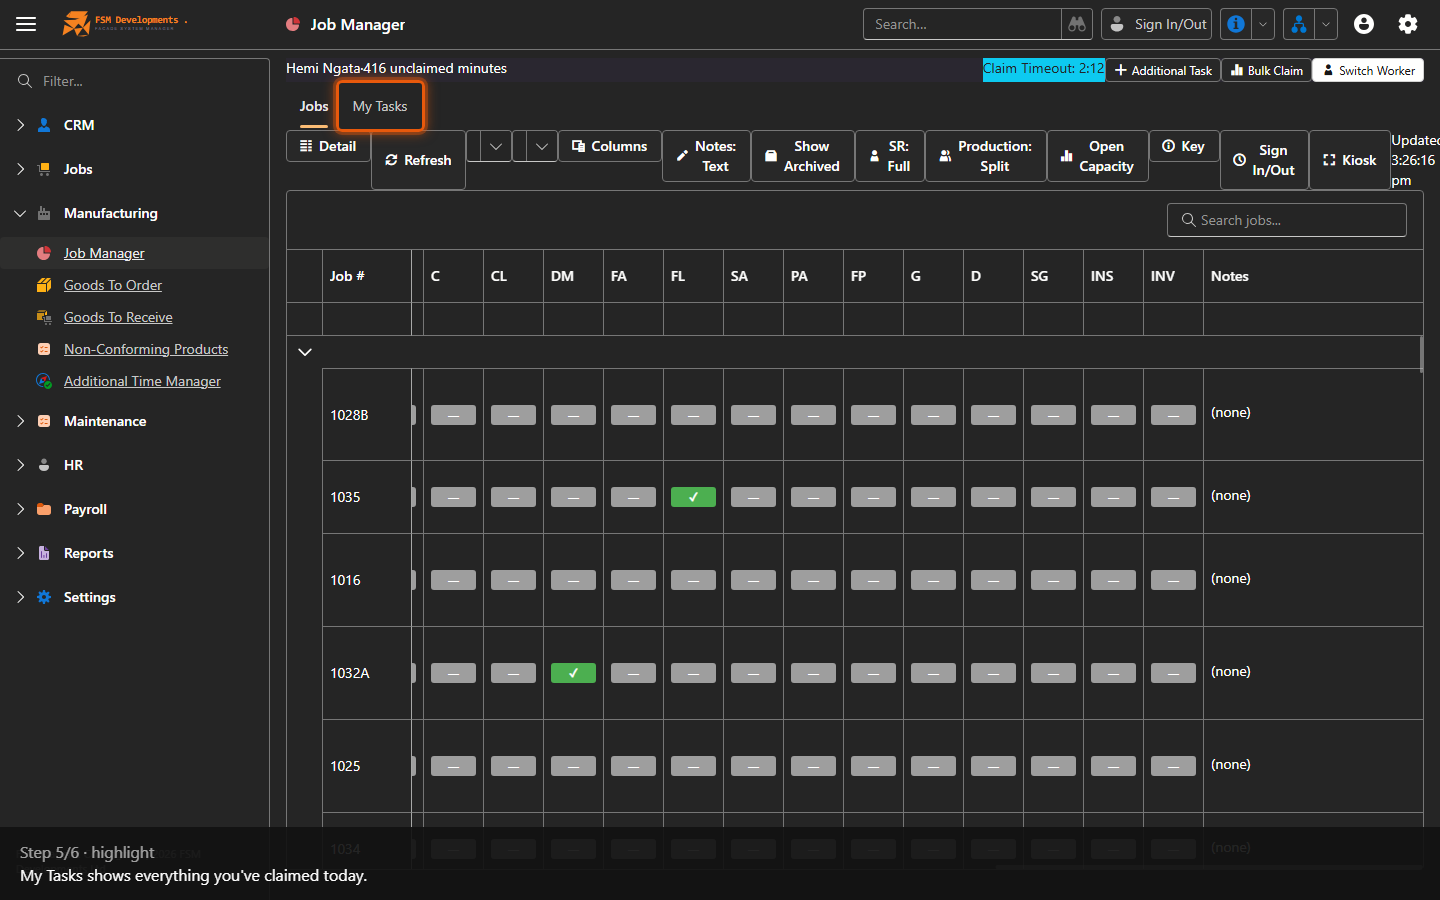Open the dropdown next to info icon

[1263, 24]
